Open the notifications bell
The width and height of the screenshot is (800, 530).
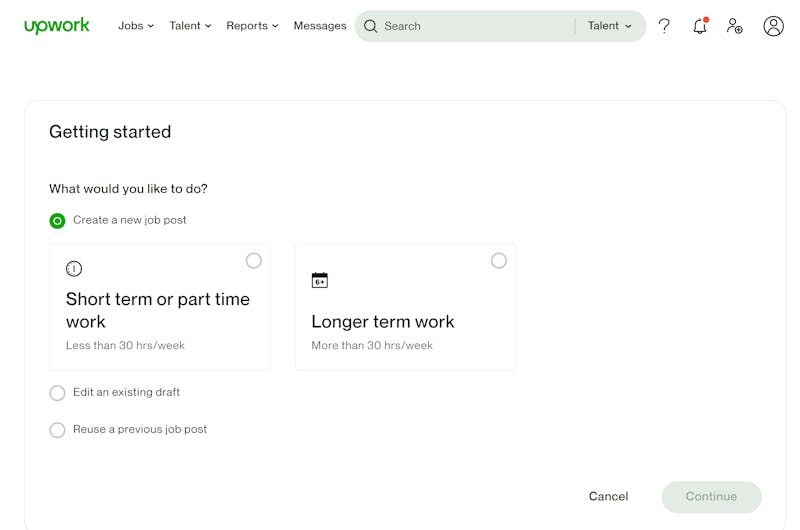click(700, 26)
